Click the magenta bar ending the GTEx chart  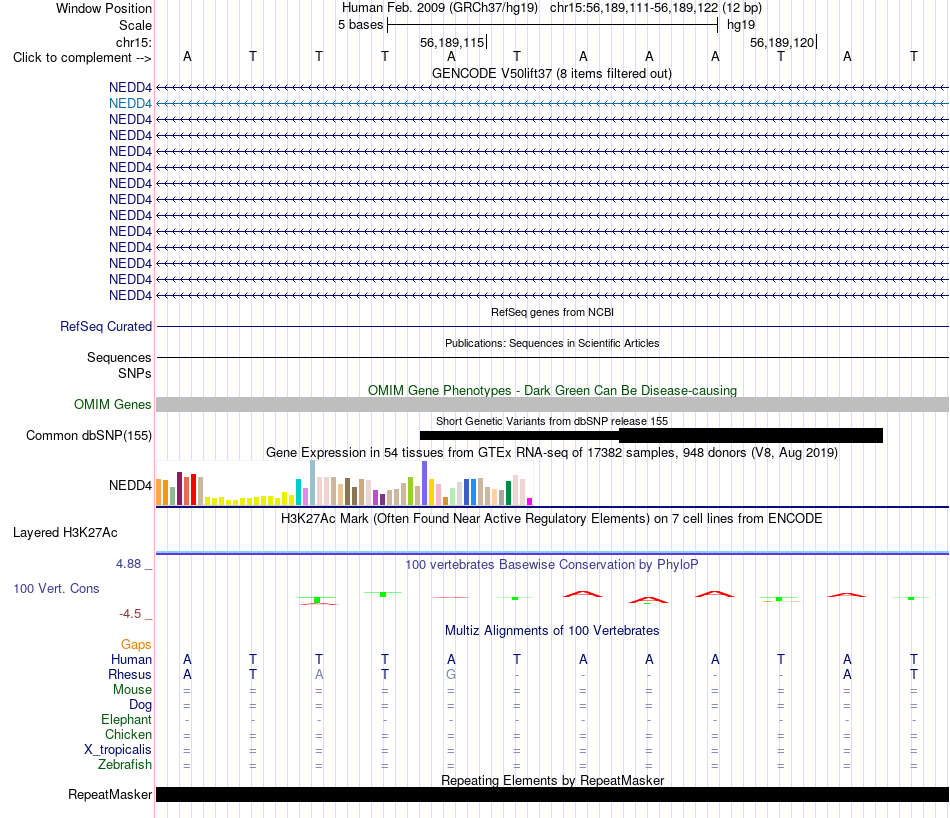tap(530, 502)
